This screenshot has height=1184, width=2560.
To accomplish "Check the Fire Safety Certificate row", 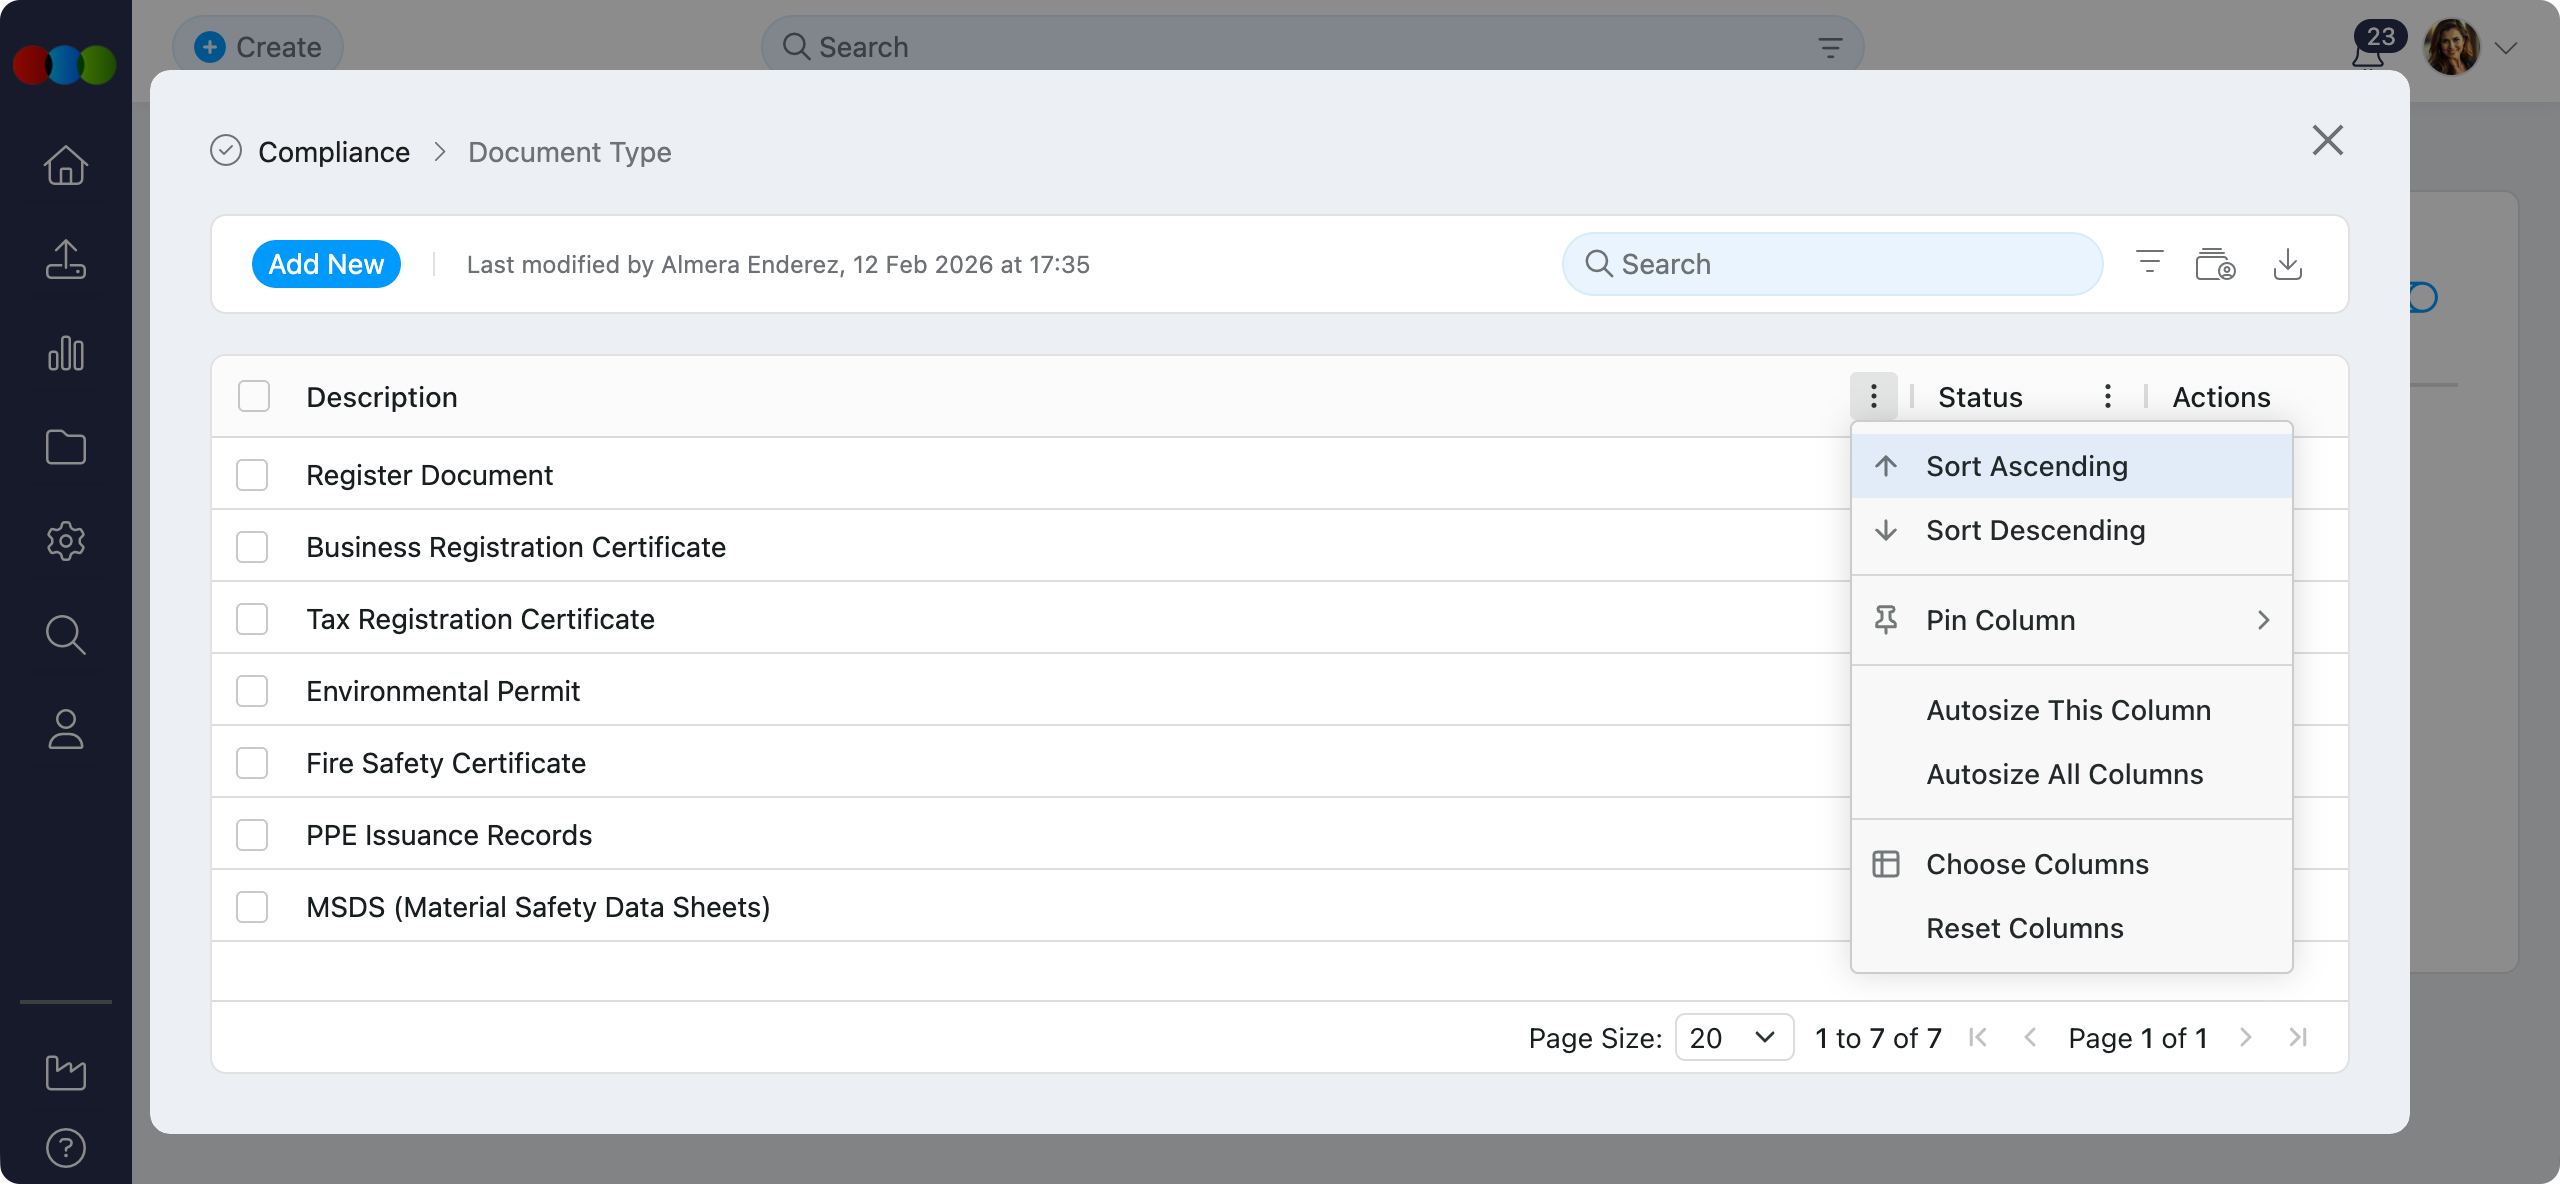I will click(253, 763).
